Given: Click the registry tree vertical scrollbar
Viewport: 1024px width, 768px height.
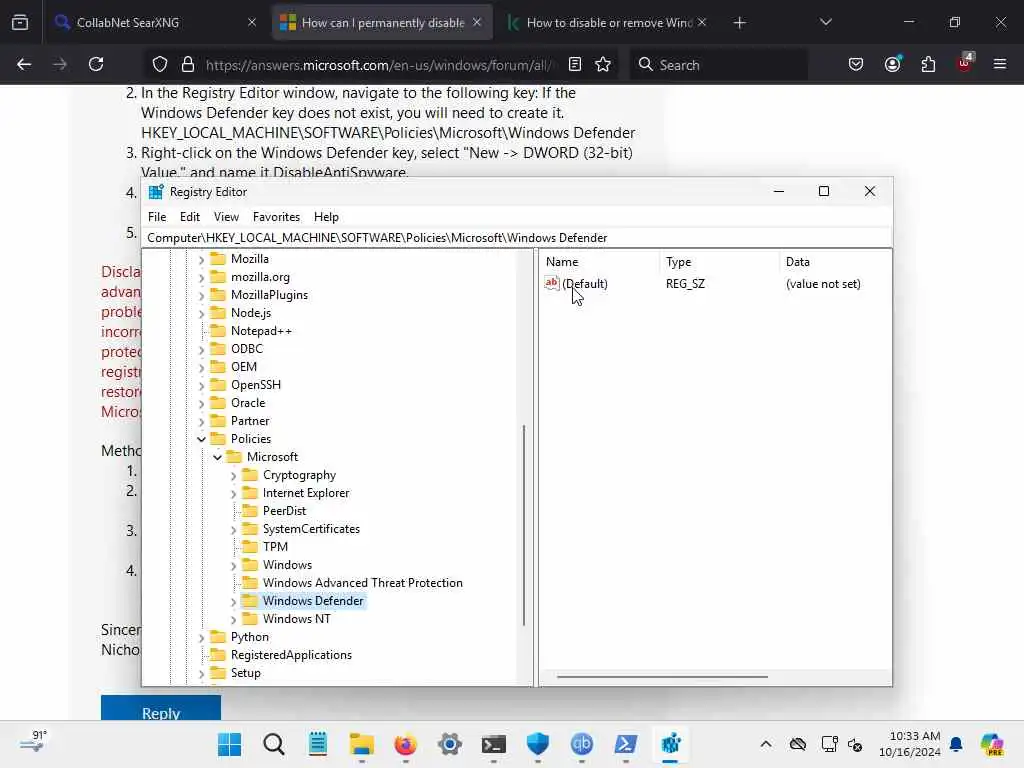Looking at the screenshot, I should click(x=524, y=526).
